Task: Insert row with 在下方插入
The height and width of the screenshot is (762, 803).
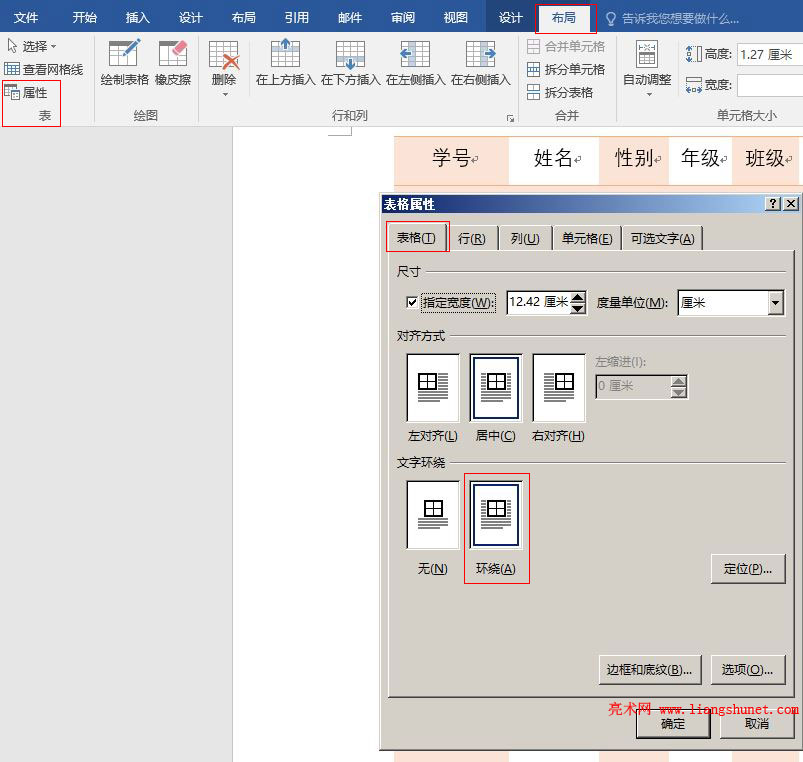Action: [350, 62]
